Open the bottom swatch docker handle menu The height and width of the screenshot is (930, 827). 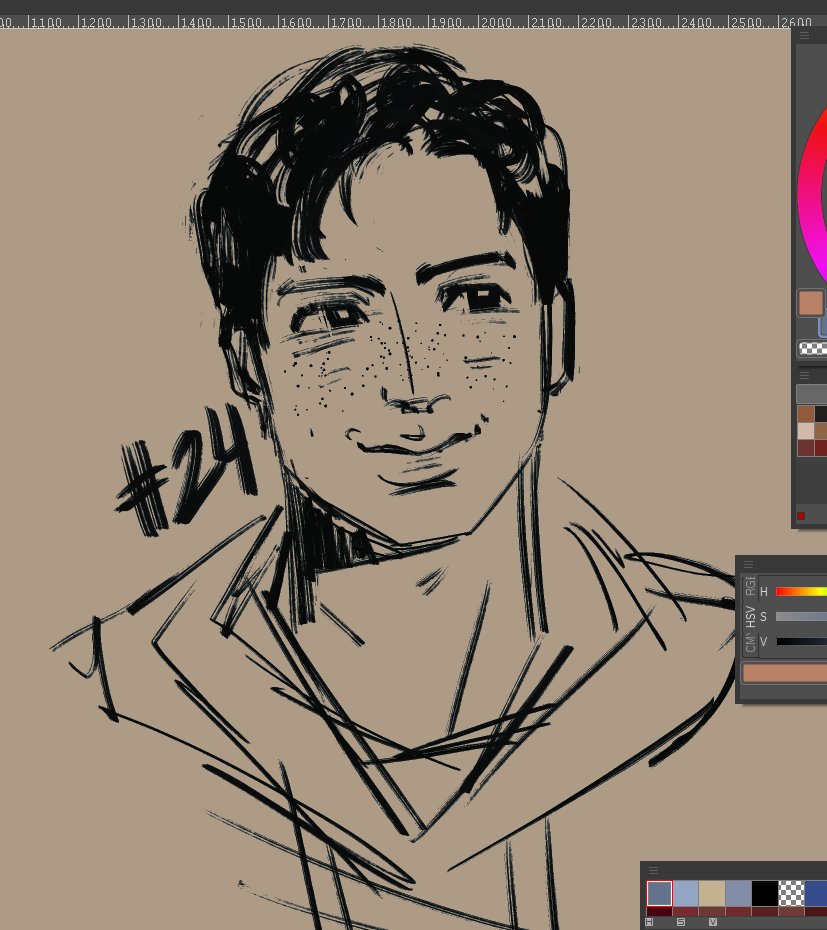point(653,870)
